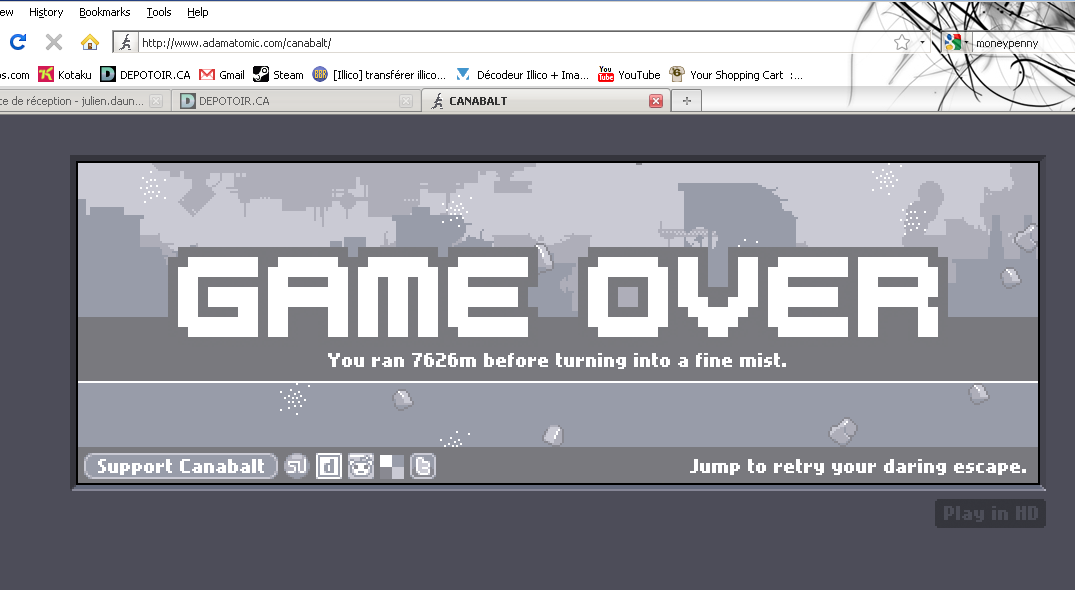This screenshot has height=590, width=1075.
Task: Select the CANABALT tab
Action: click(x=544, y=101)
